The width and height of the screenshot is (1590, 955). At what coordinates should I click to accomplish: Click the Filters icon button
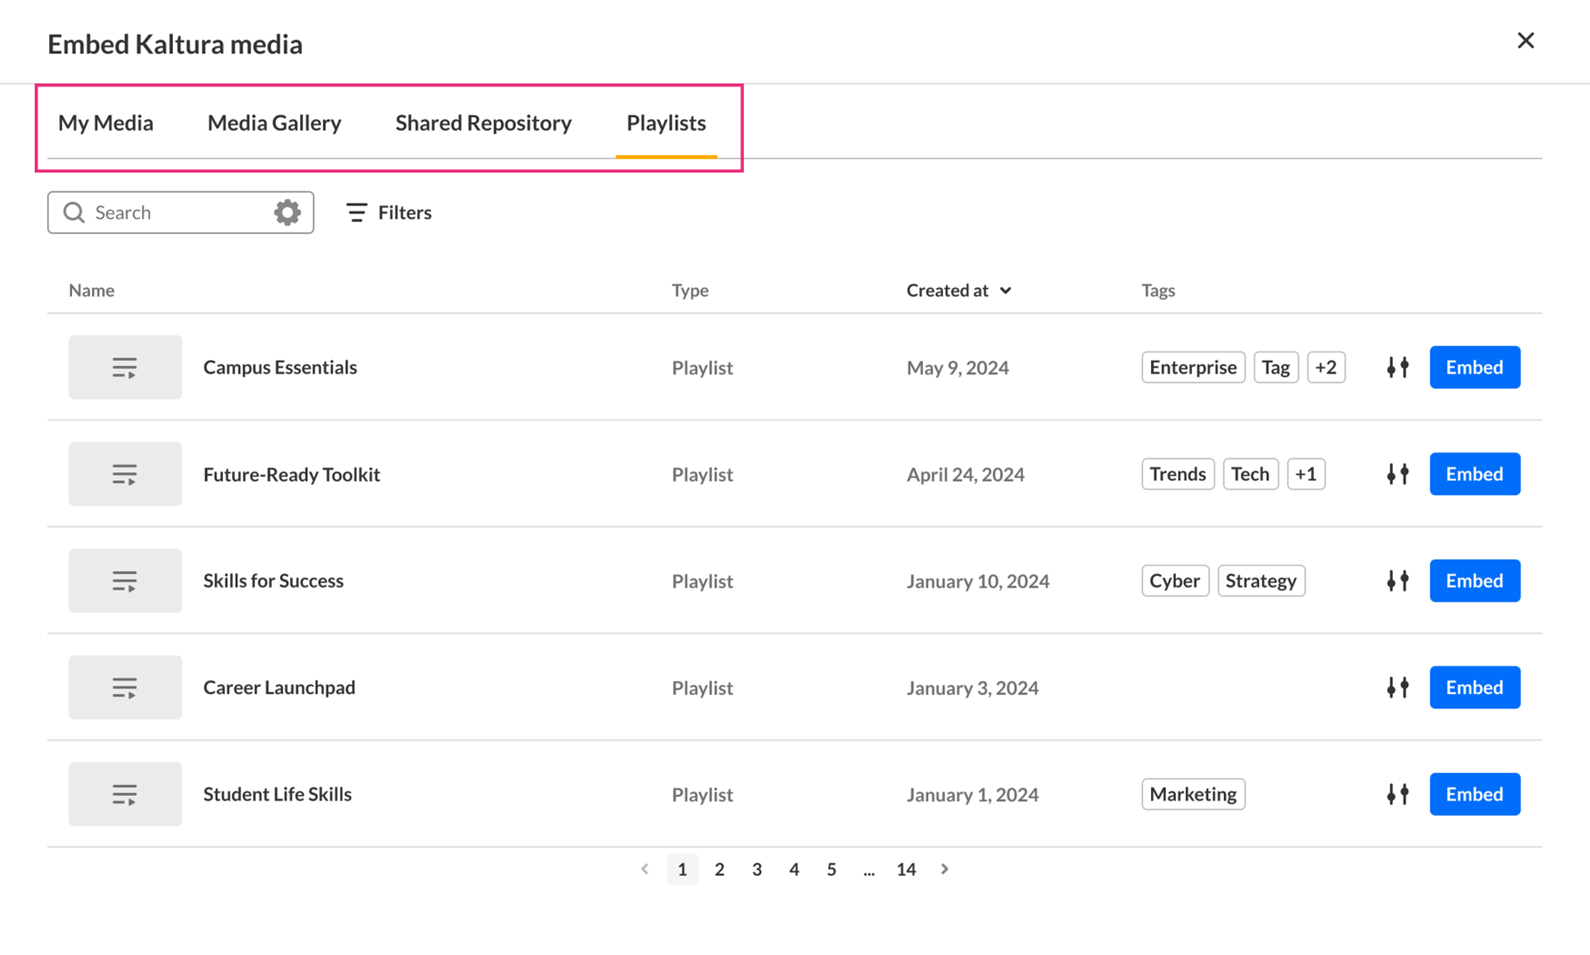pyautogui.click(x=357, y=212)
